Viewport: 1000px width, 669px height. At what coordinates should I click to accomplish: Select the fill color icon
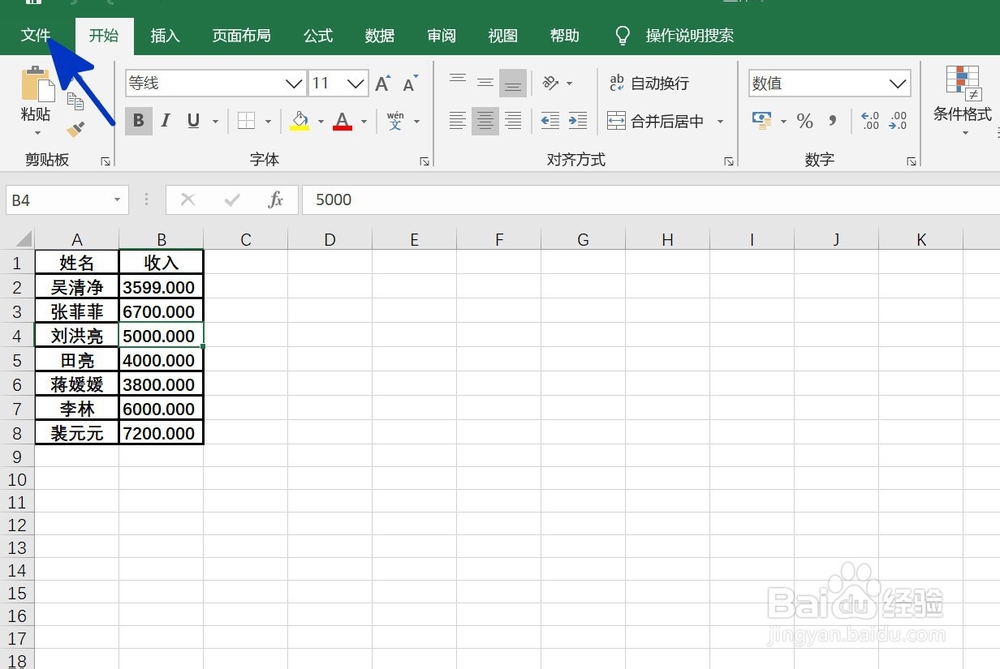click(300, 121)
